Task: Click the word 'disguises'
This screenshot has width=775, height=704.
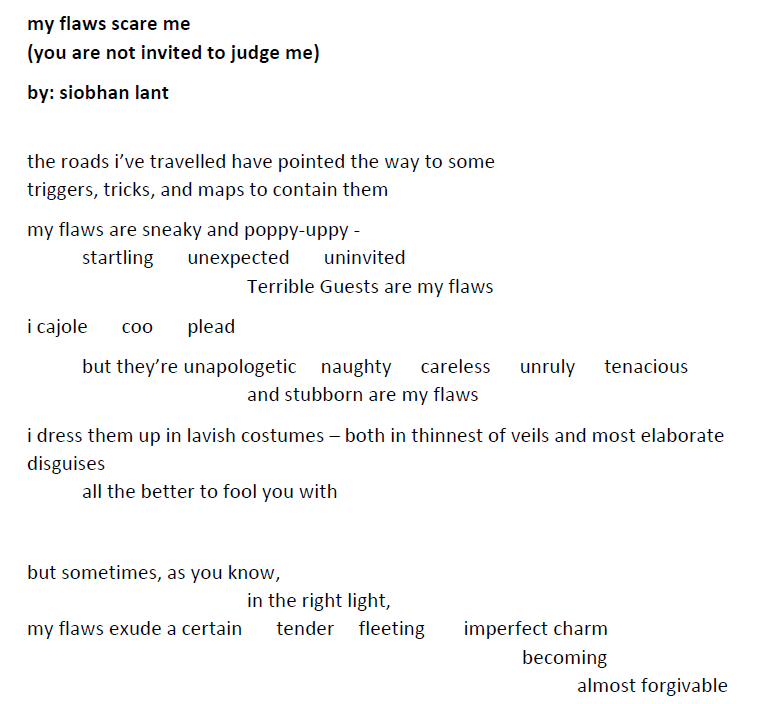Action: pyautogui.click(x=66, y=464)
